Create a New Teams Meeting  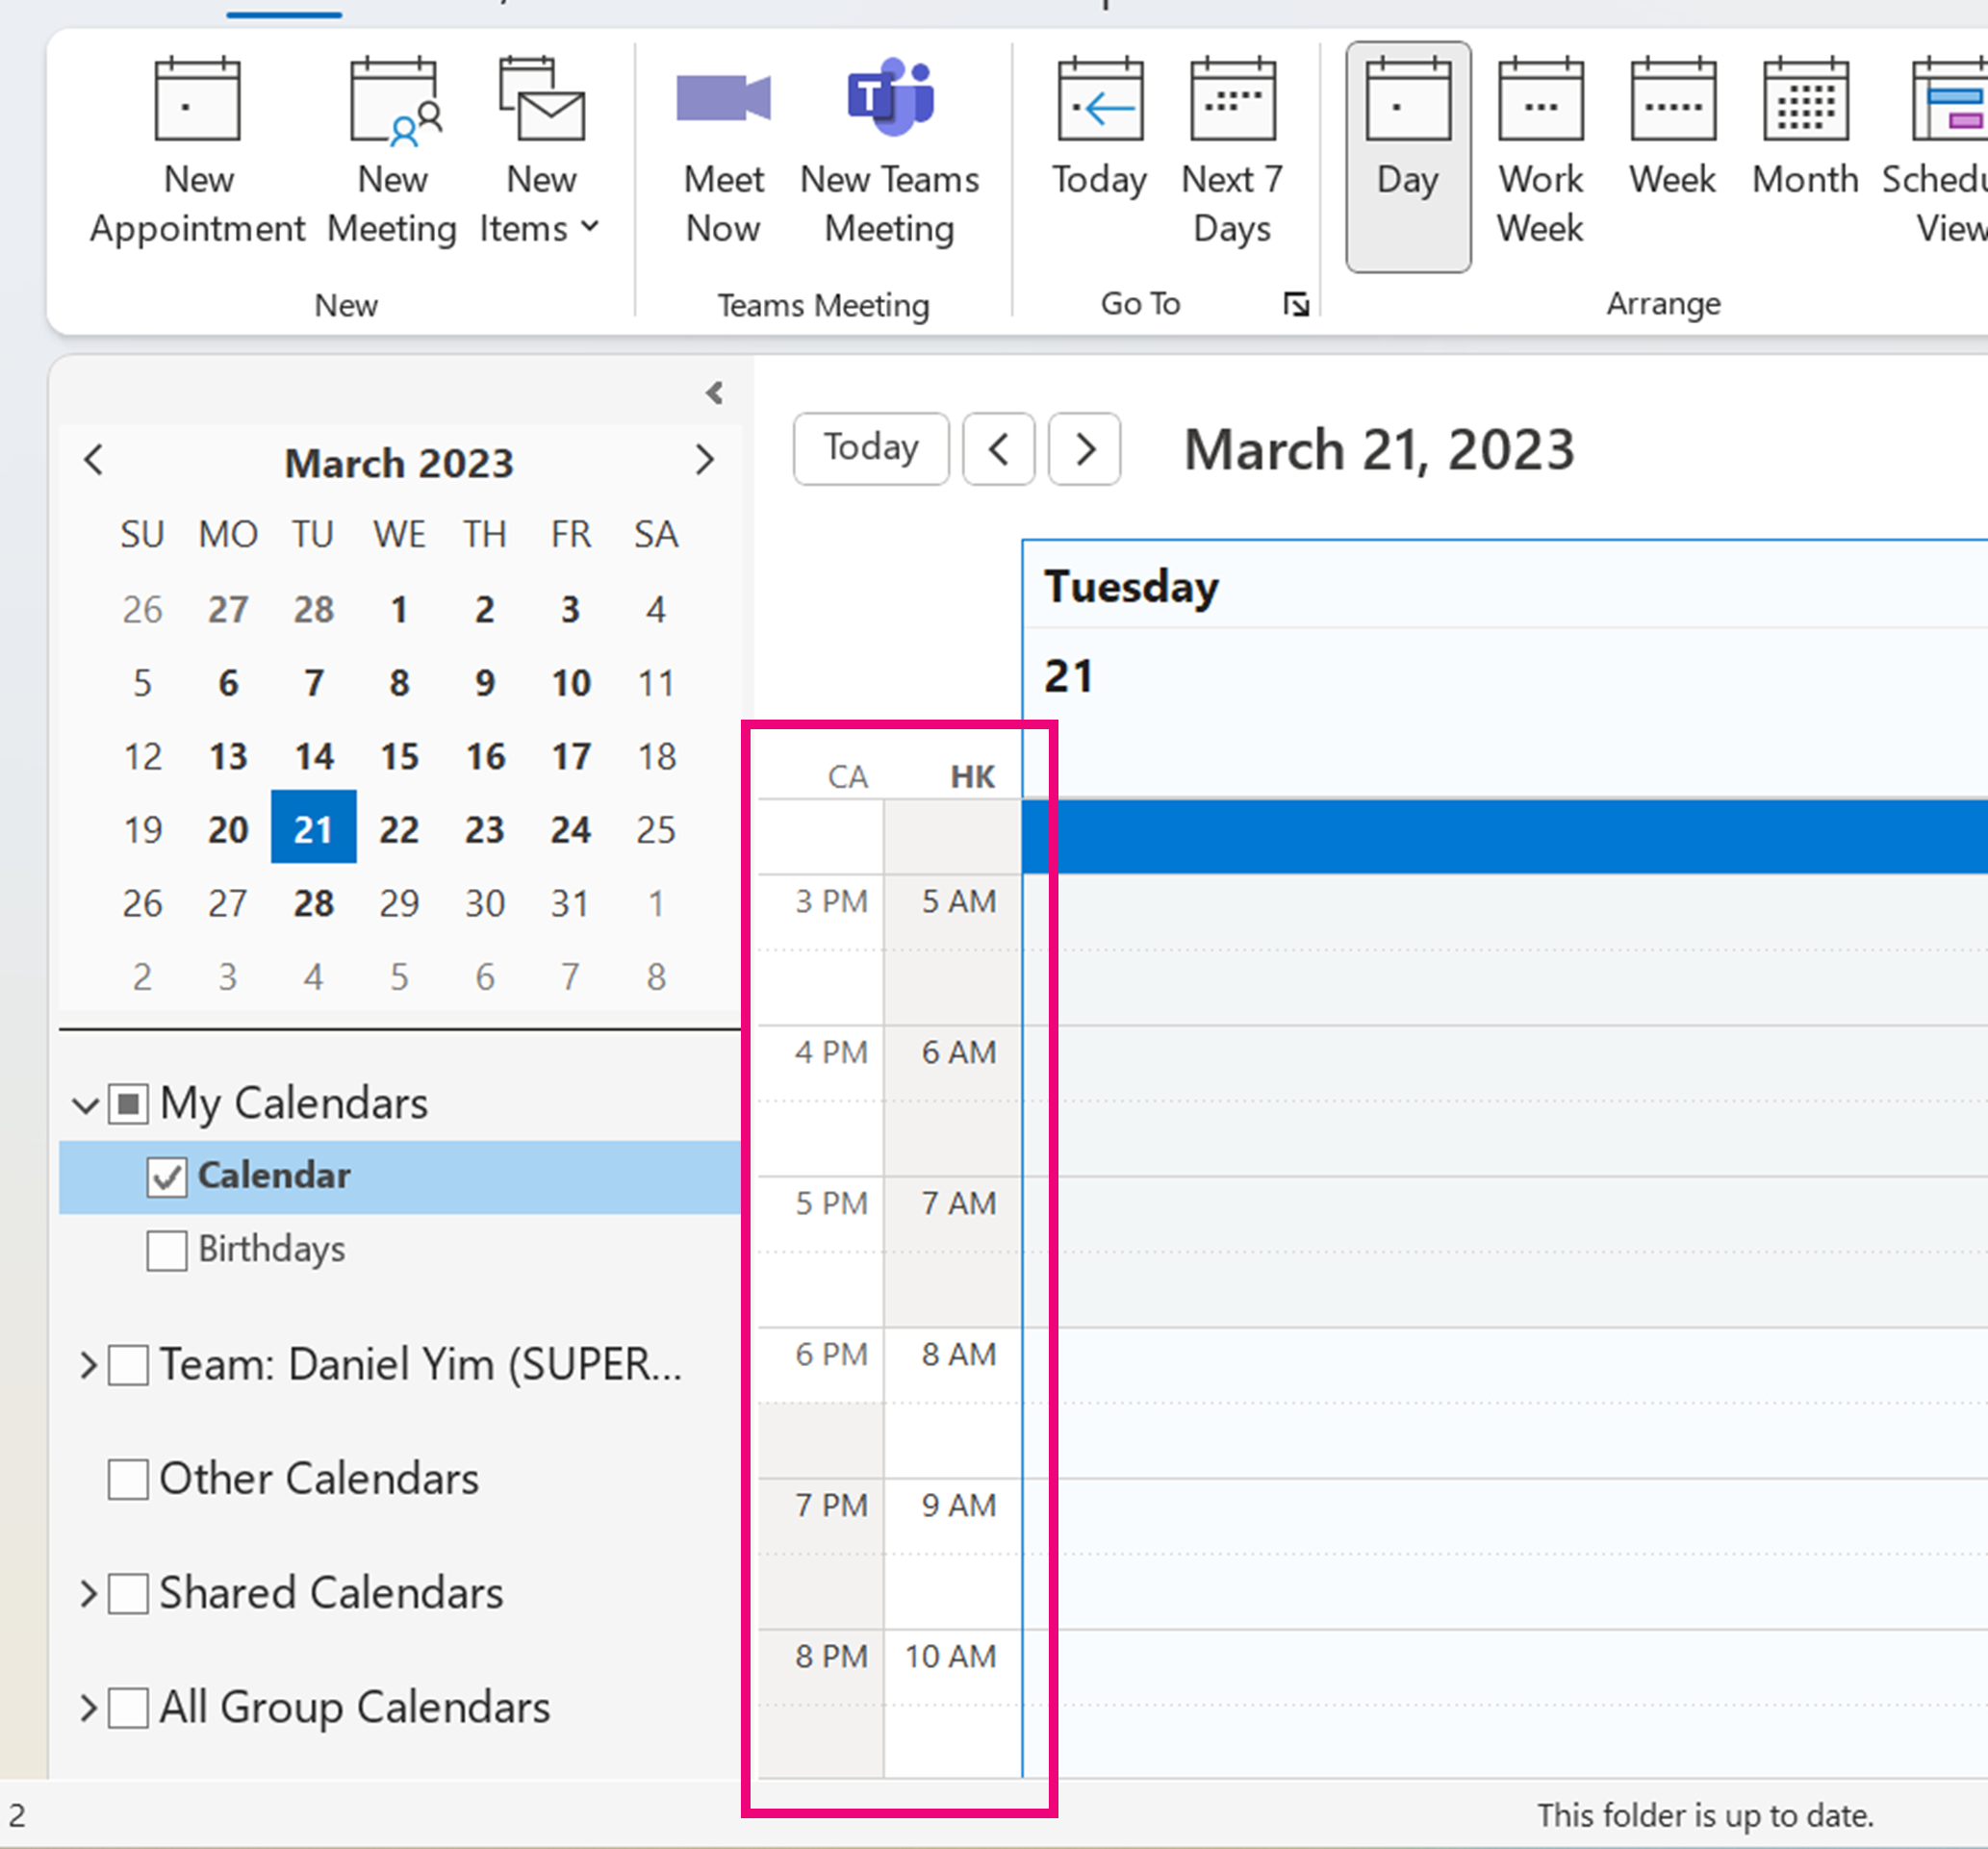point(889,152)
